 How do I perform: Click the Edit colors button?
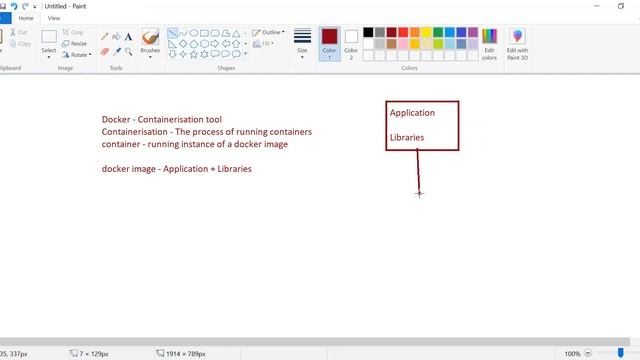click(489, 44)
